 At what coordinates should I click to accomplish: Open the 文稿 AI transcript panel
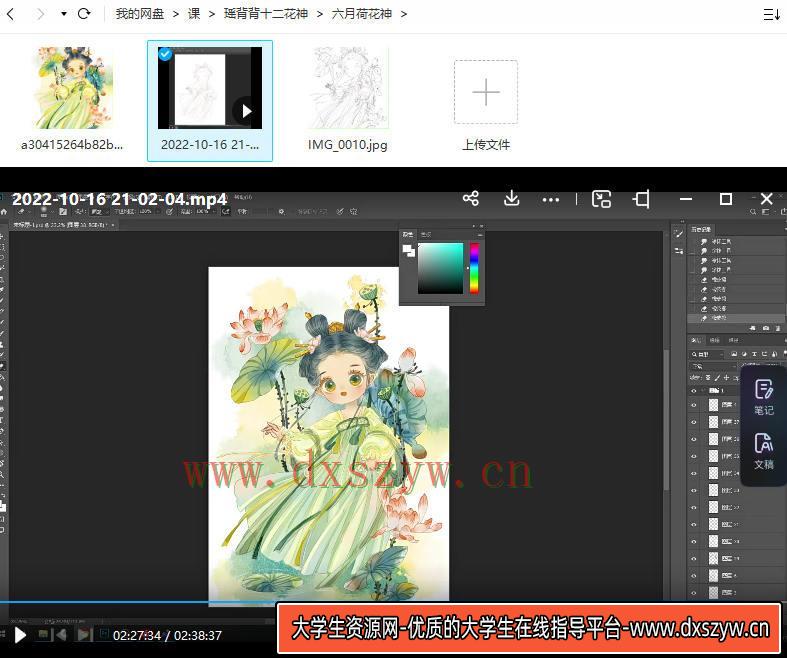pos(763,451)
